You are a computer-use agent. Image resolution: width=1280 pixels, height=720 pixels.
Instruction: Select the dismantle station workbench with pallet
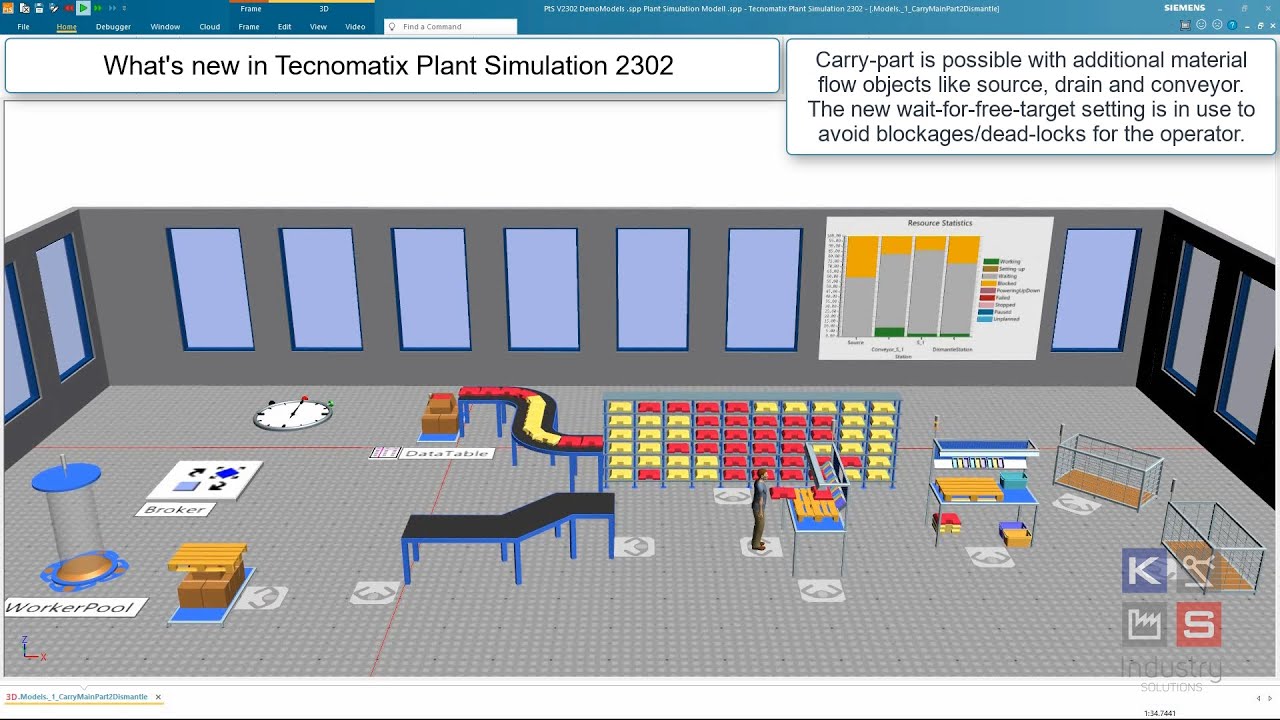pos(817,510)
